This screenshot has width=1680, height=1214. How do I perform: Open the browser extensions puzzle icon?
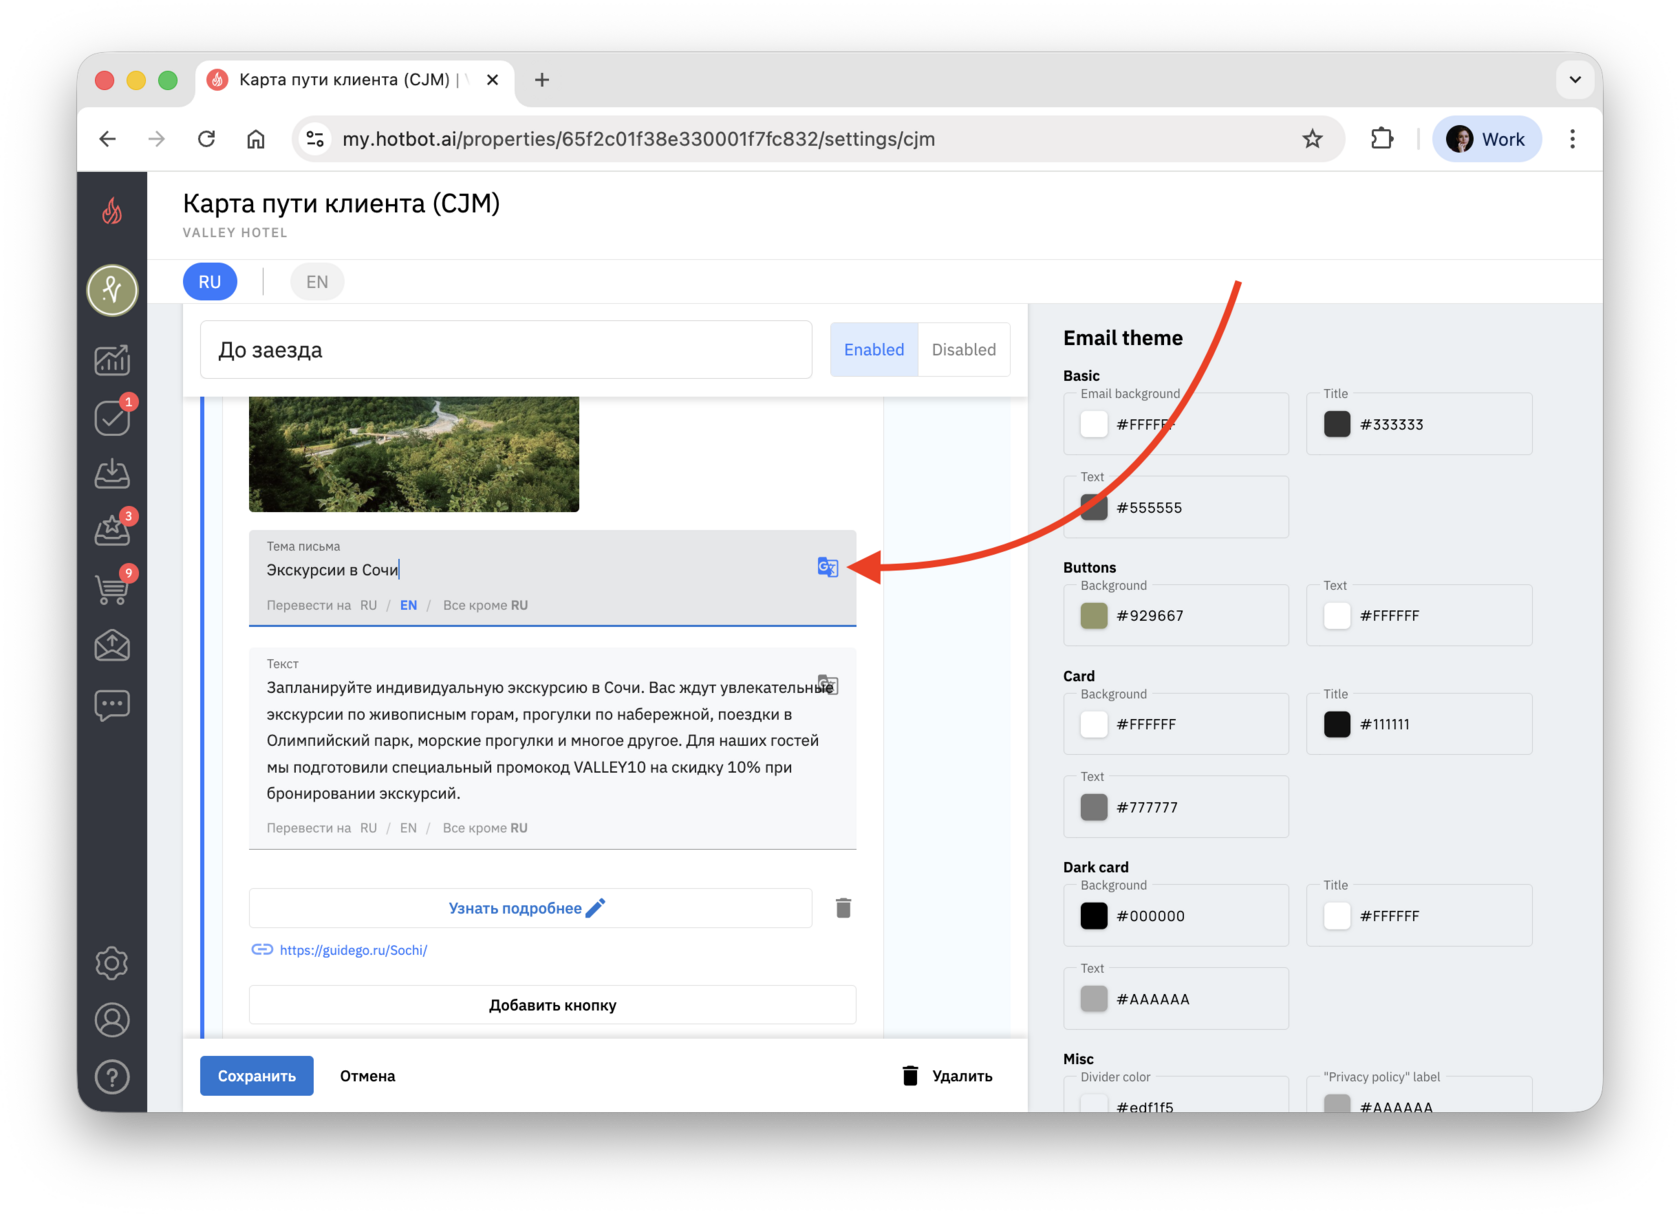coord(1382,139)
